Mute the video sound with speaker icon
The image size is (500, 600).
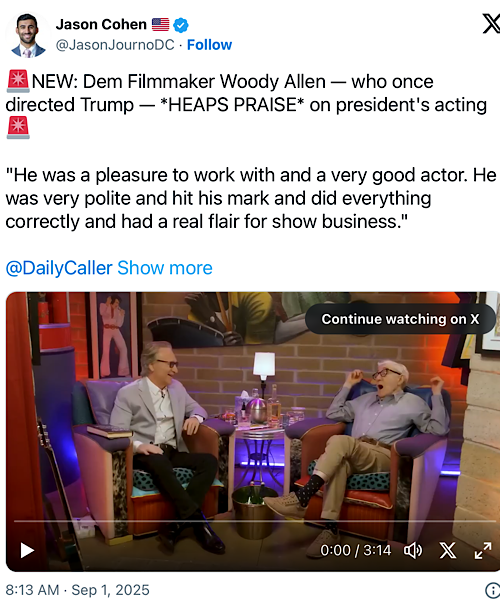413,551
